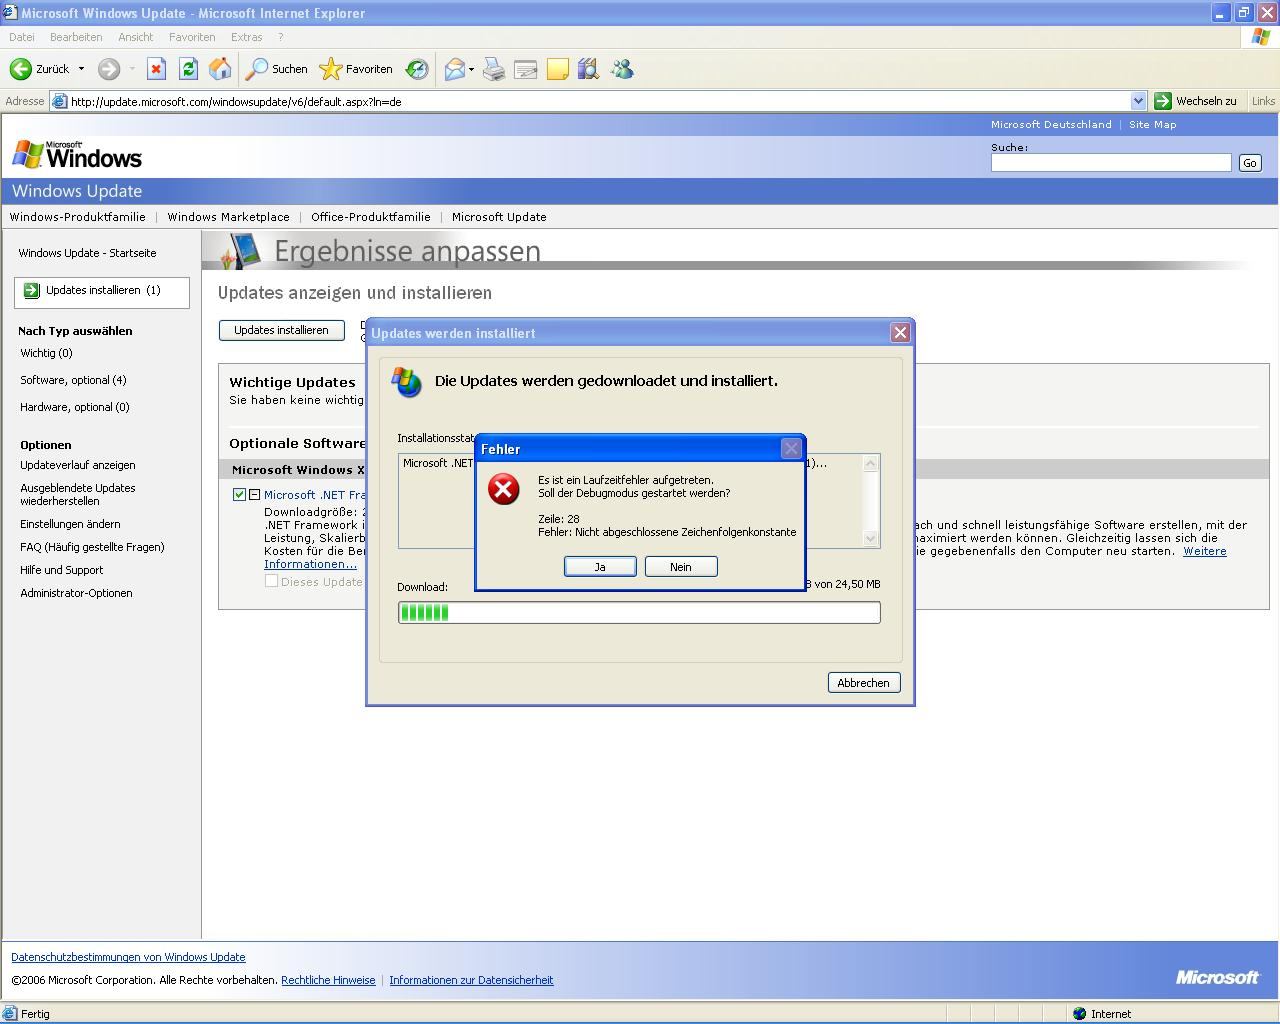This screenshot has width=1280, height=1024.
Task: Close the Updates werden installiert dialog
Action: tap(900, 333)
